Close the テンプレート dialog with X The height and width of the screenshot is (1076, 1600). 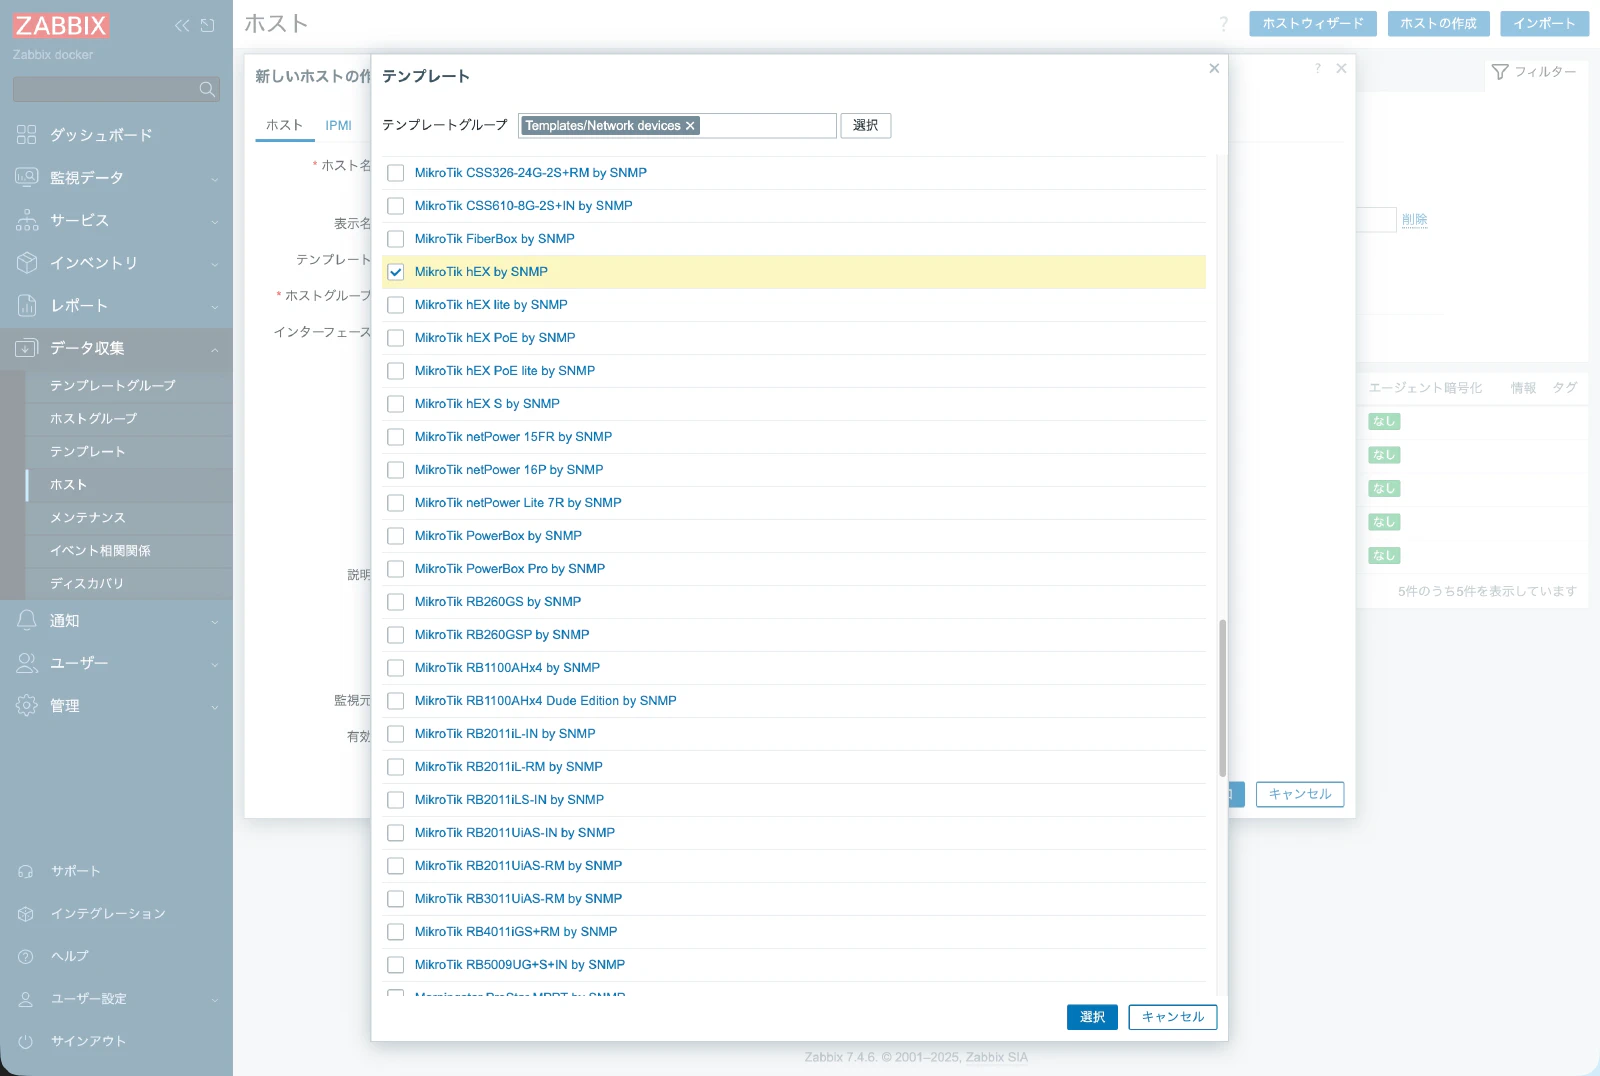coord(1214,68)
